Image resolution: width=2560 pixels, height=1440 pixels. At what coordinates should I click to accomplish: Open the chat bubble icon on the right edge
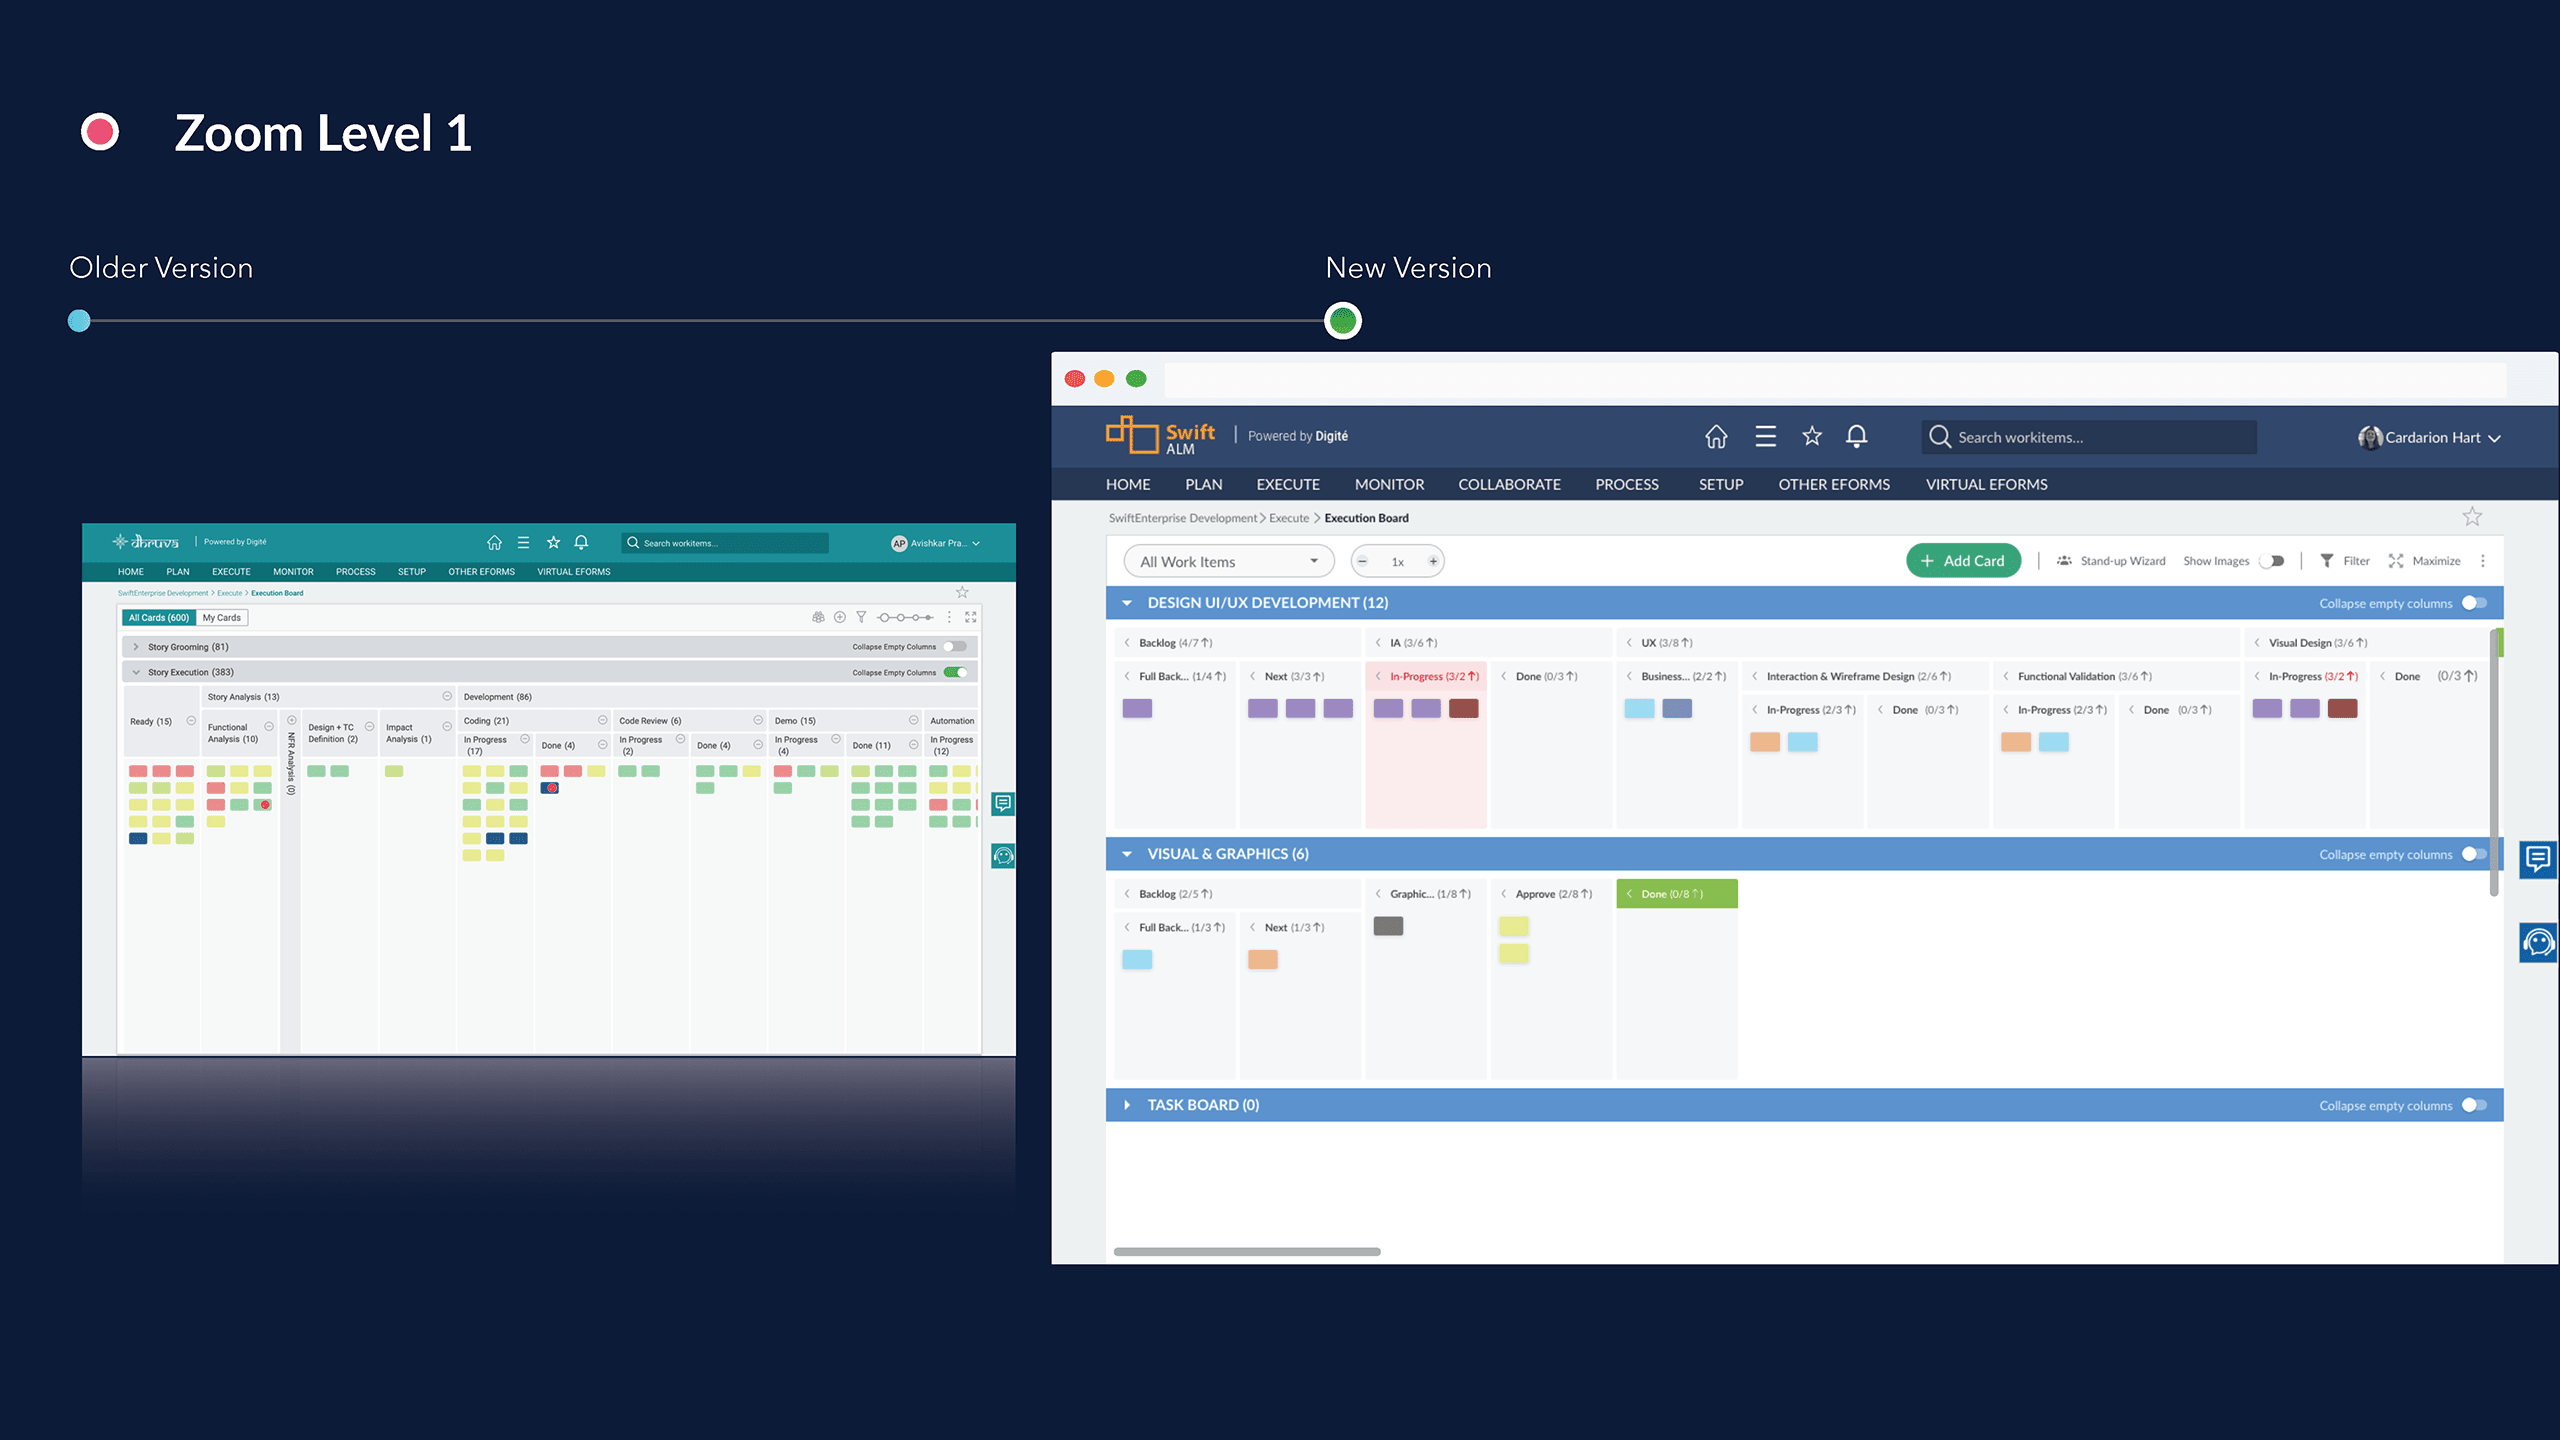(2537, 859)
